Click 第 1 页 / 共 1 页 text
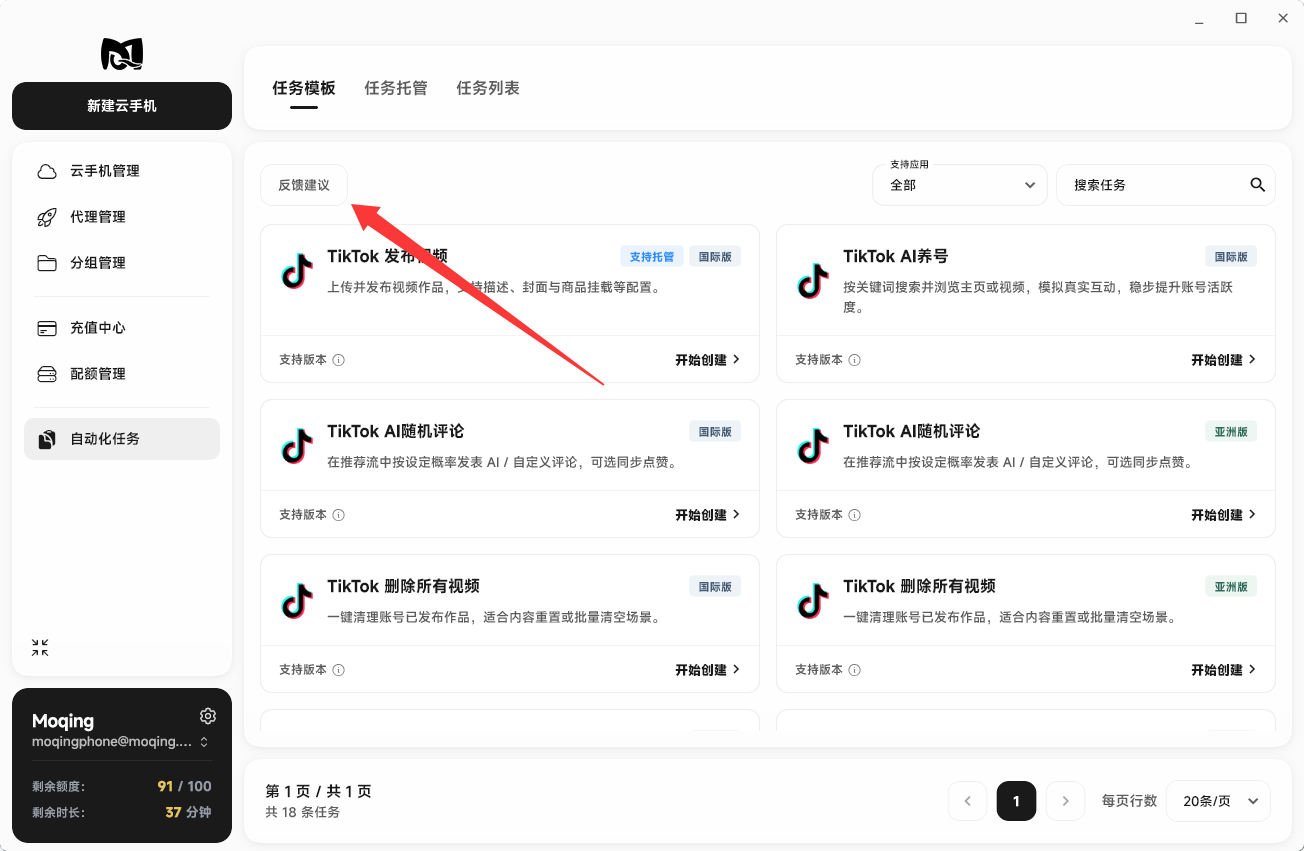 point(318,791)
